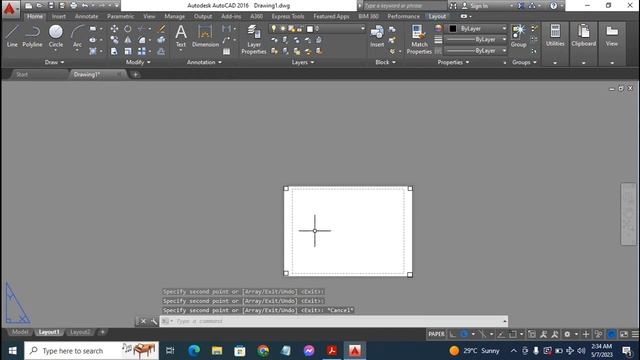640x360 pixels.
Task: Open the linetype ByLayer dropdown
Action: tap(476, 51)
